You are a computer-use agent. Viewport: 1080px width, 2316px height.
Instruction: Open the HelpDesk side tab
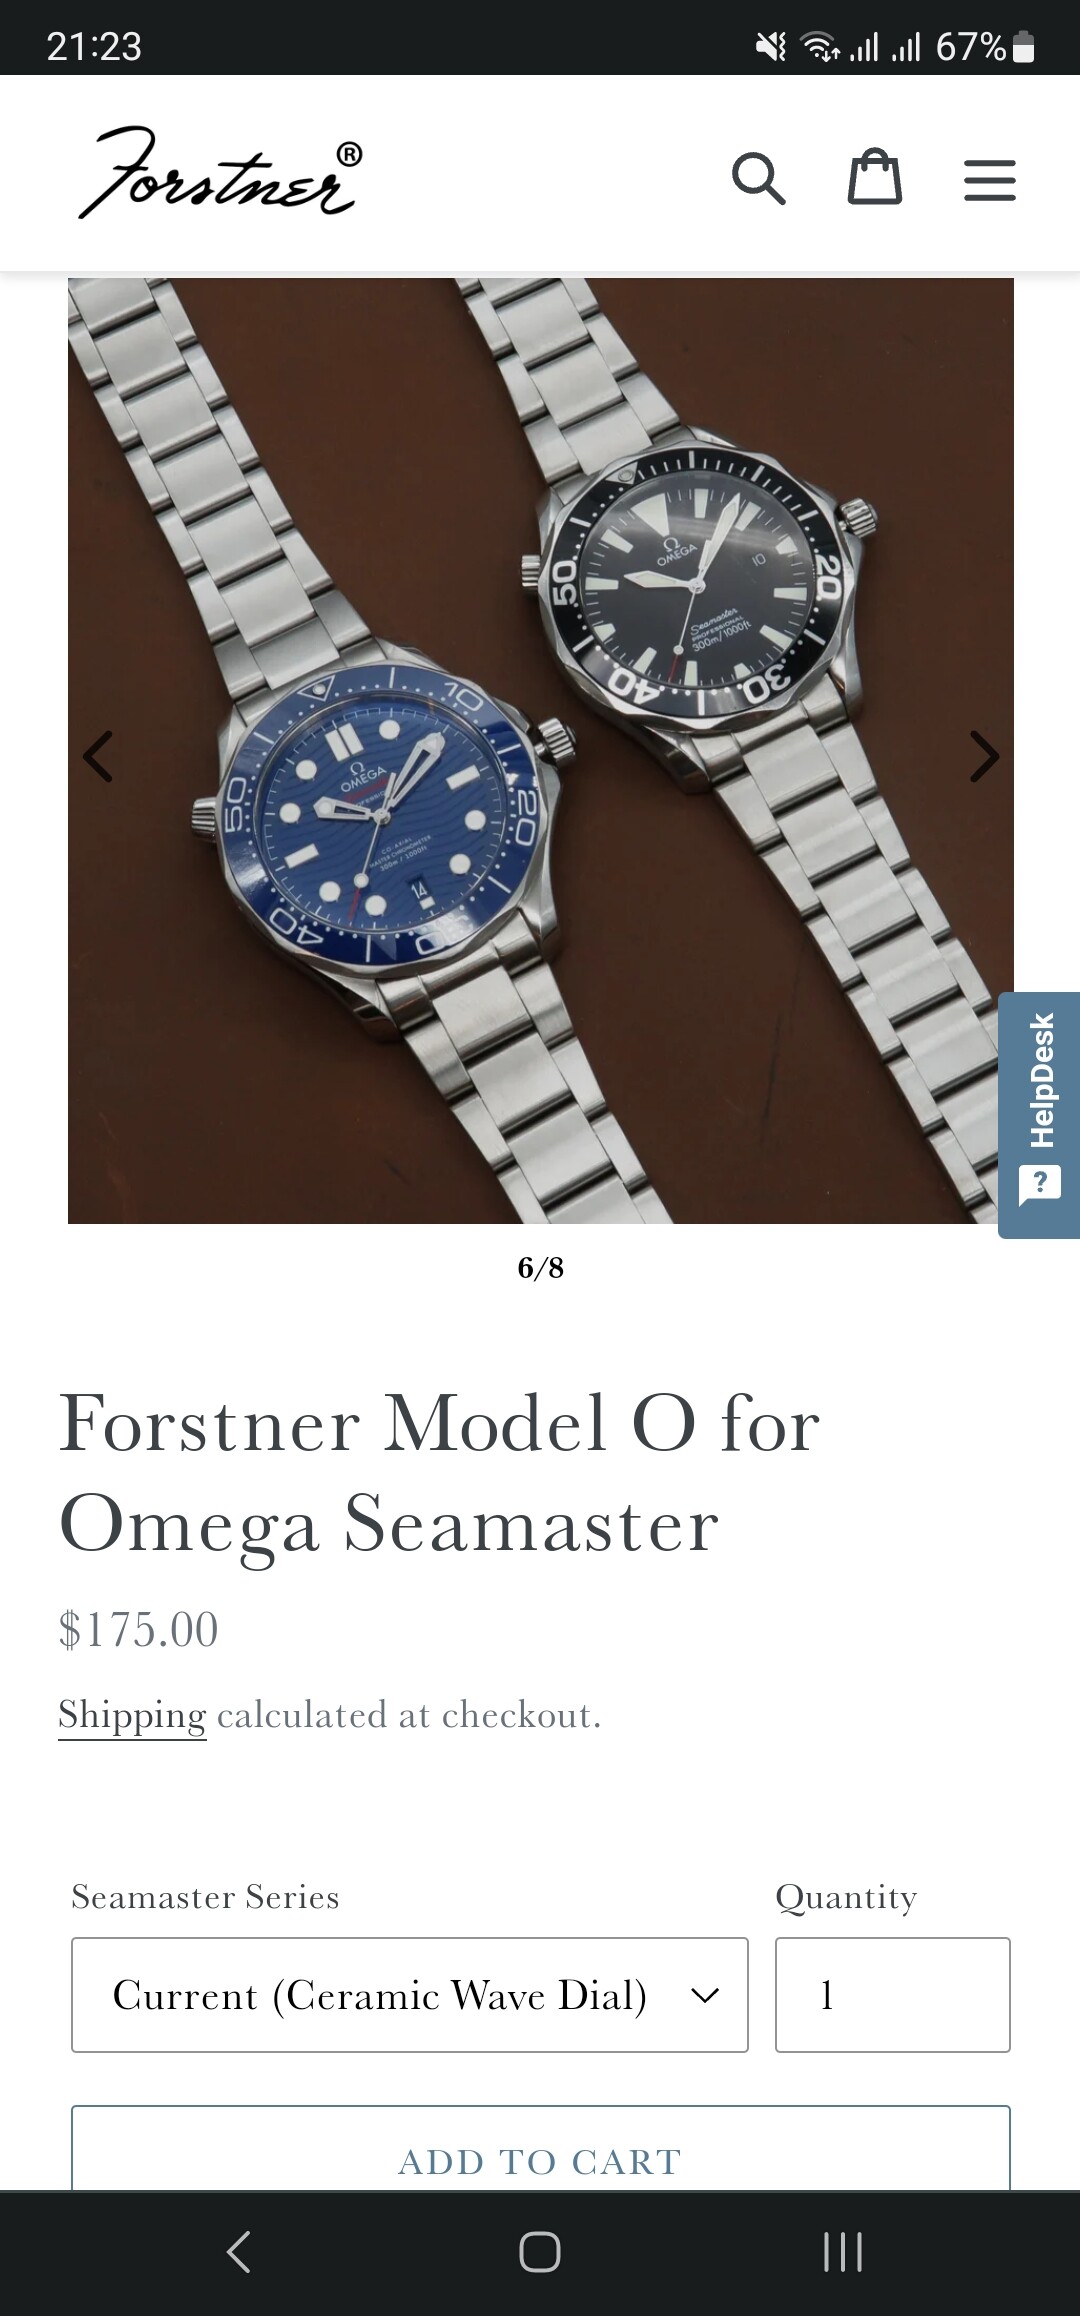1039,1115
